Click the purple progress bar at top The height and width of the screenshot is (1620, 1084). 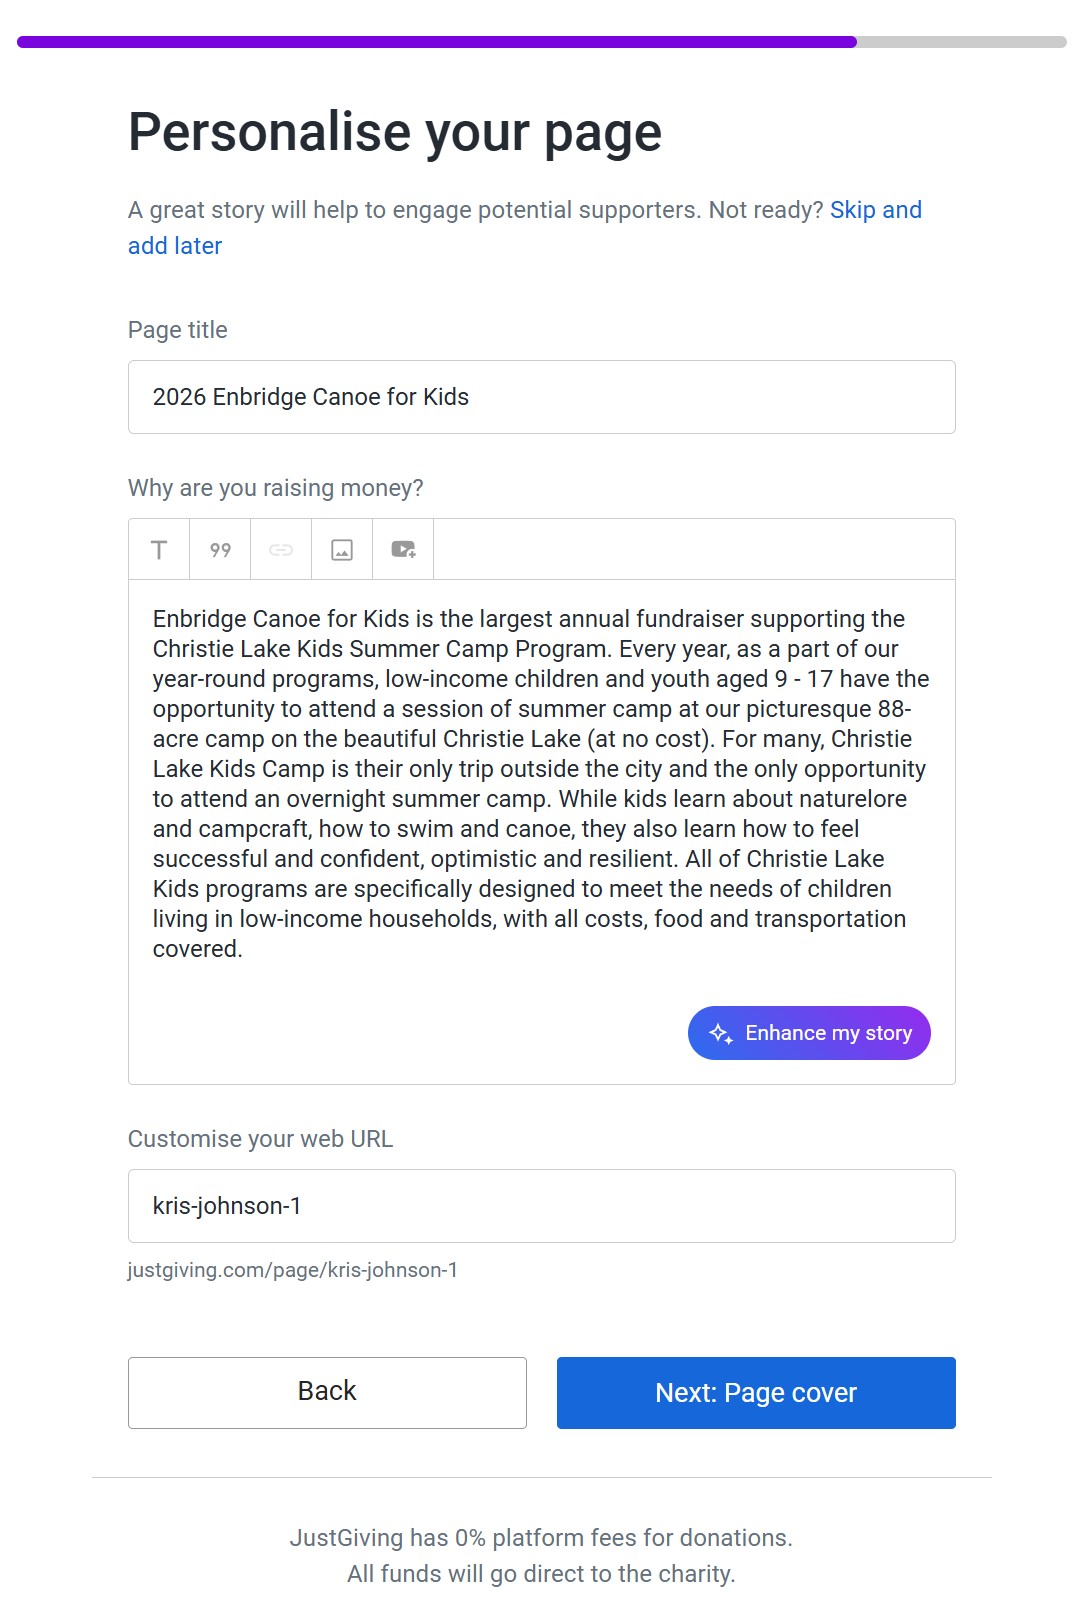pyautogui.click(x=437, y=42)
